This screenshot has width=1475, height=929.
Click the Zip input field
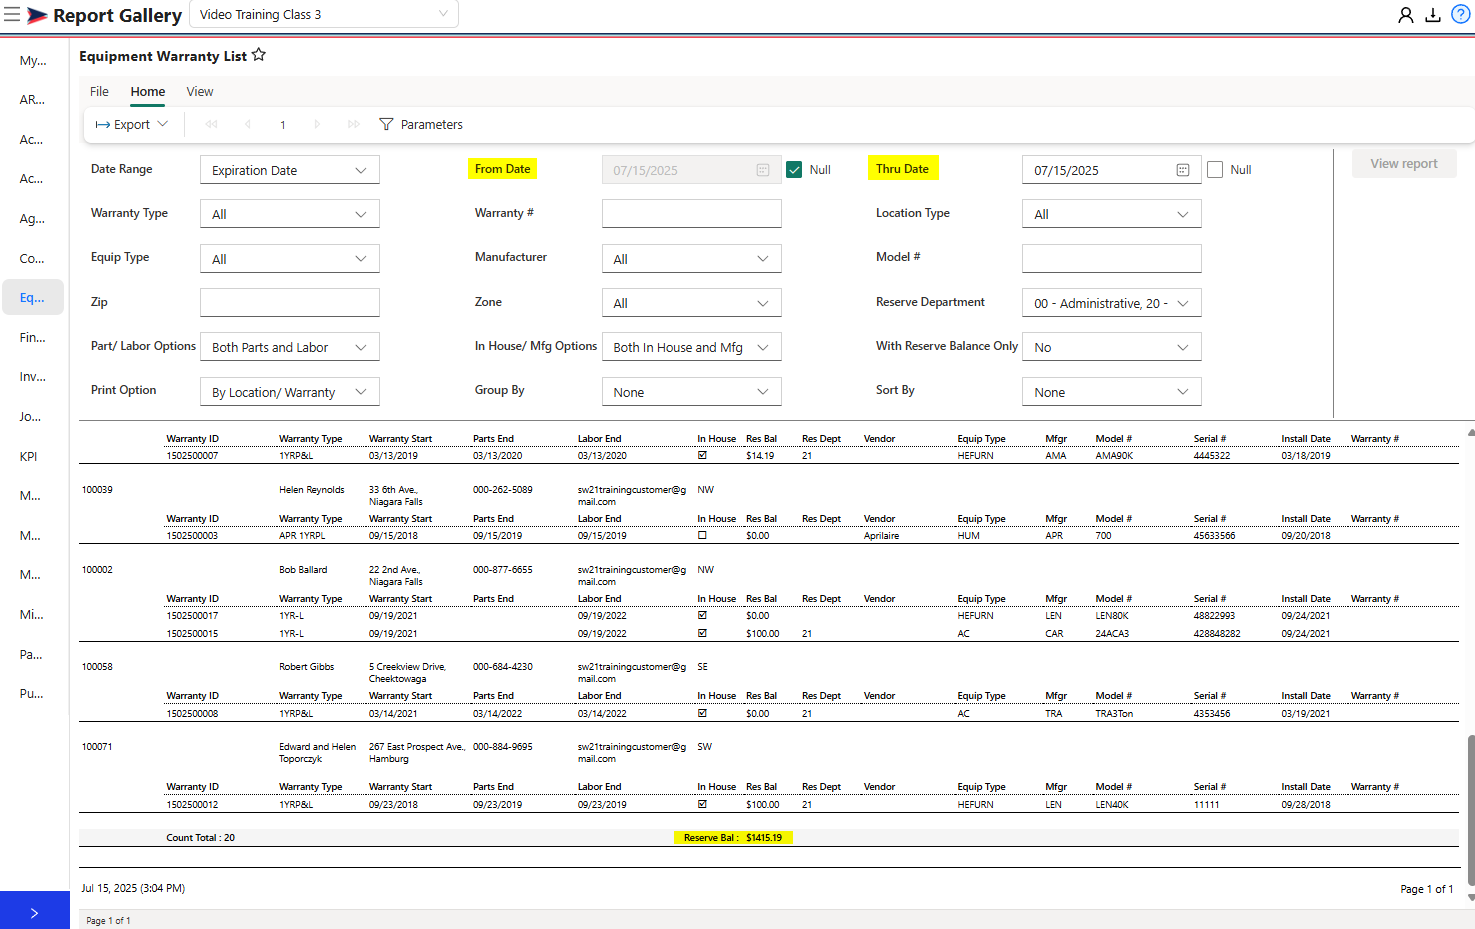[x=290, y=303]
